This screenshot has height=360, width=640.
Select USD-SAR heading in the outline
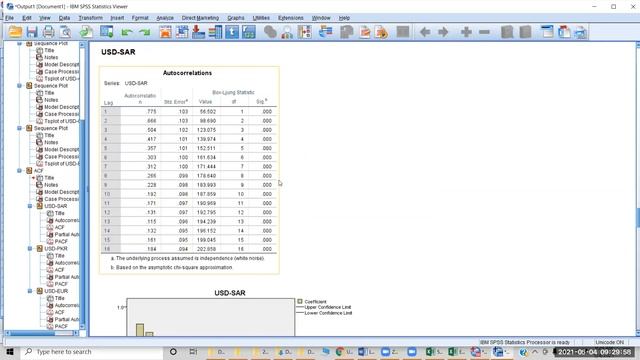[x=56, y=206]
